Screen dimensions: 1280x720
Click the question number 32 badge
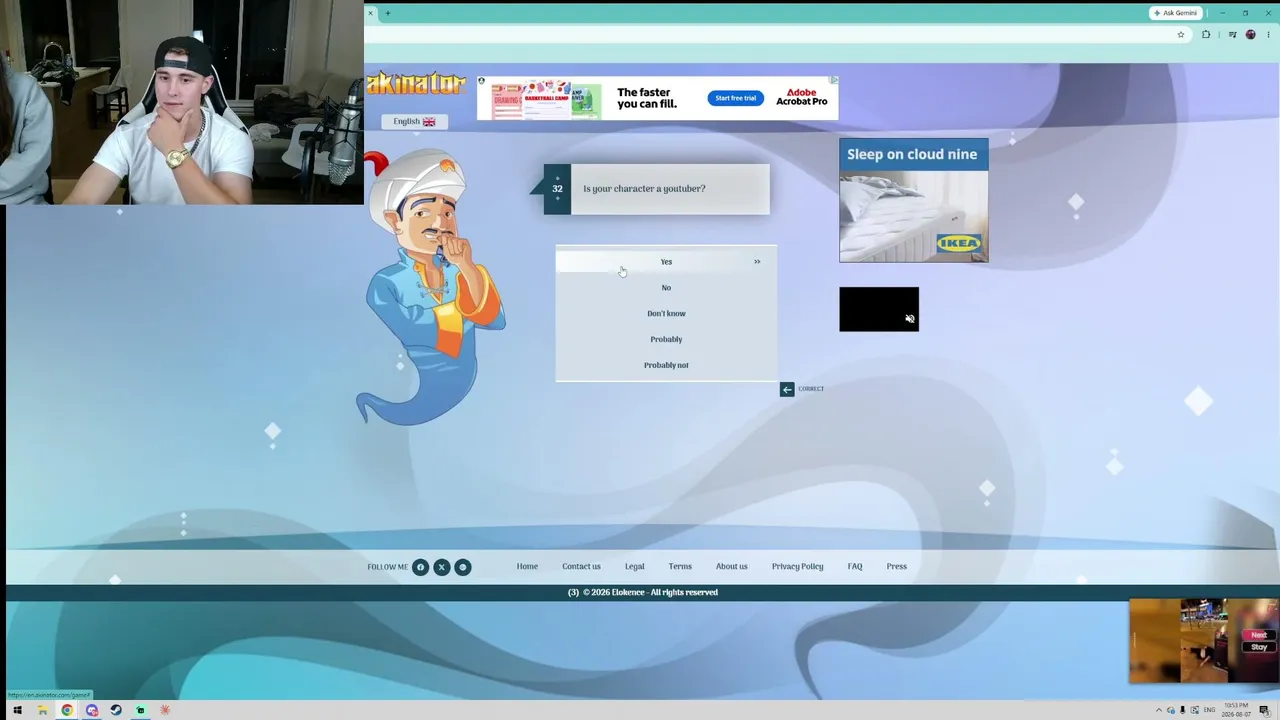(557, 189)
